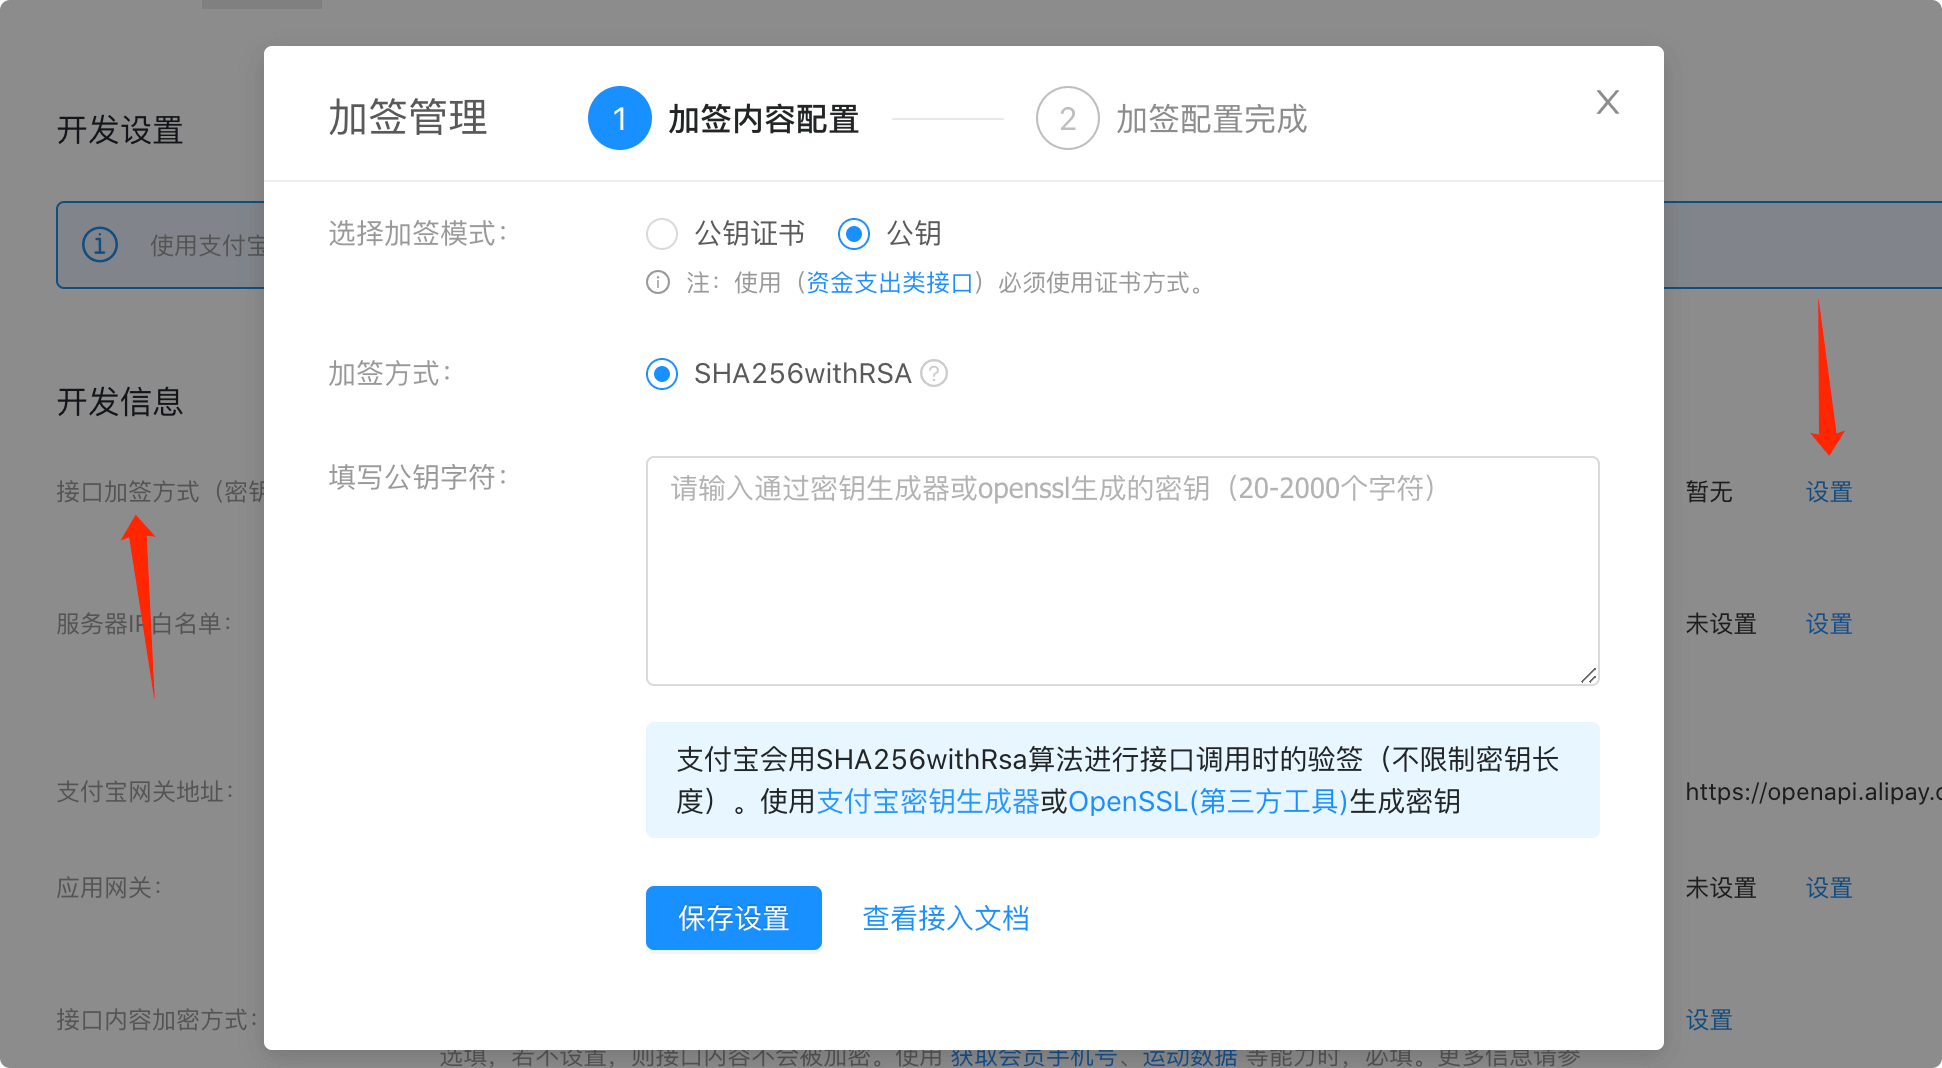Click 设置 for 应用网关 row

click(x=1828, y=888)
